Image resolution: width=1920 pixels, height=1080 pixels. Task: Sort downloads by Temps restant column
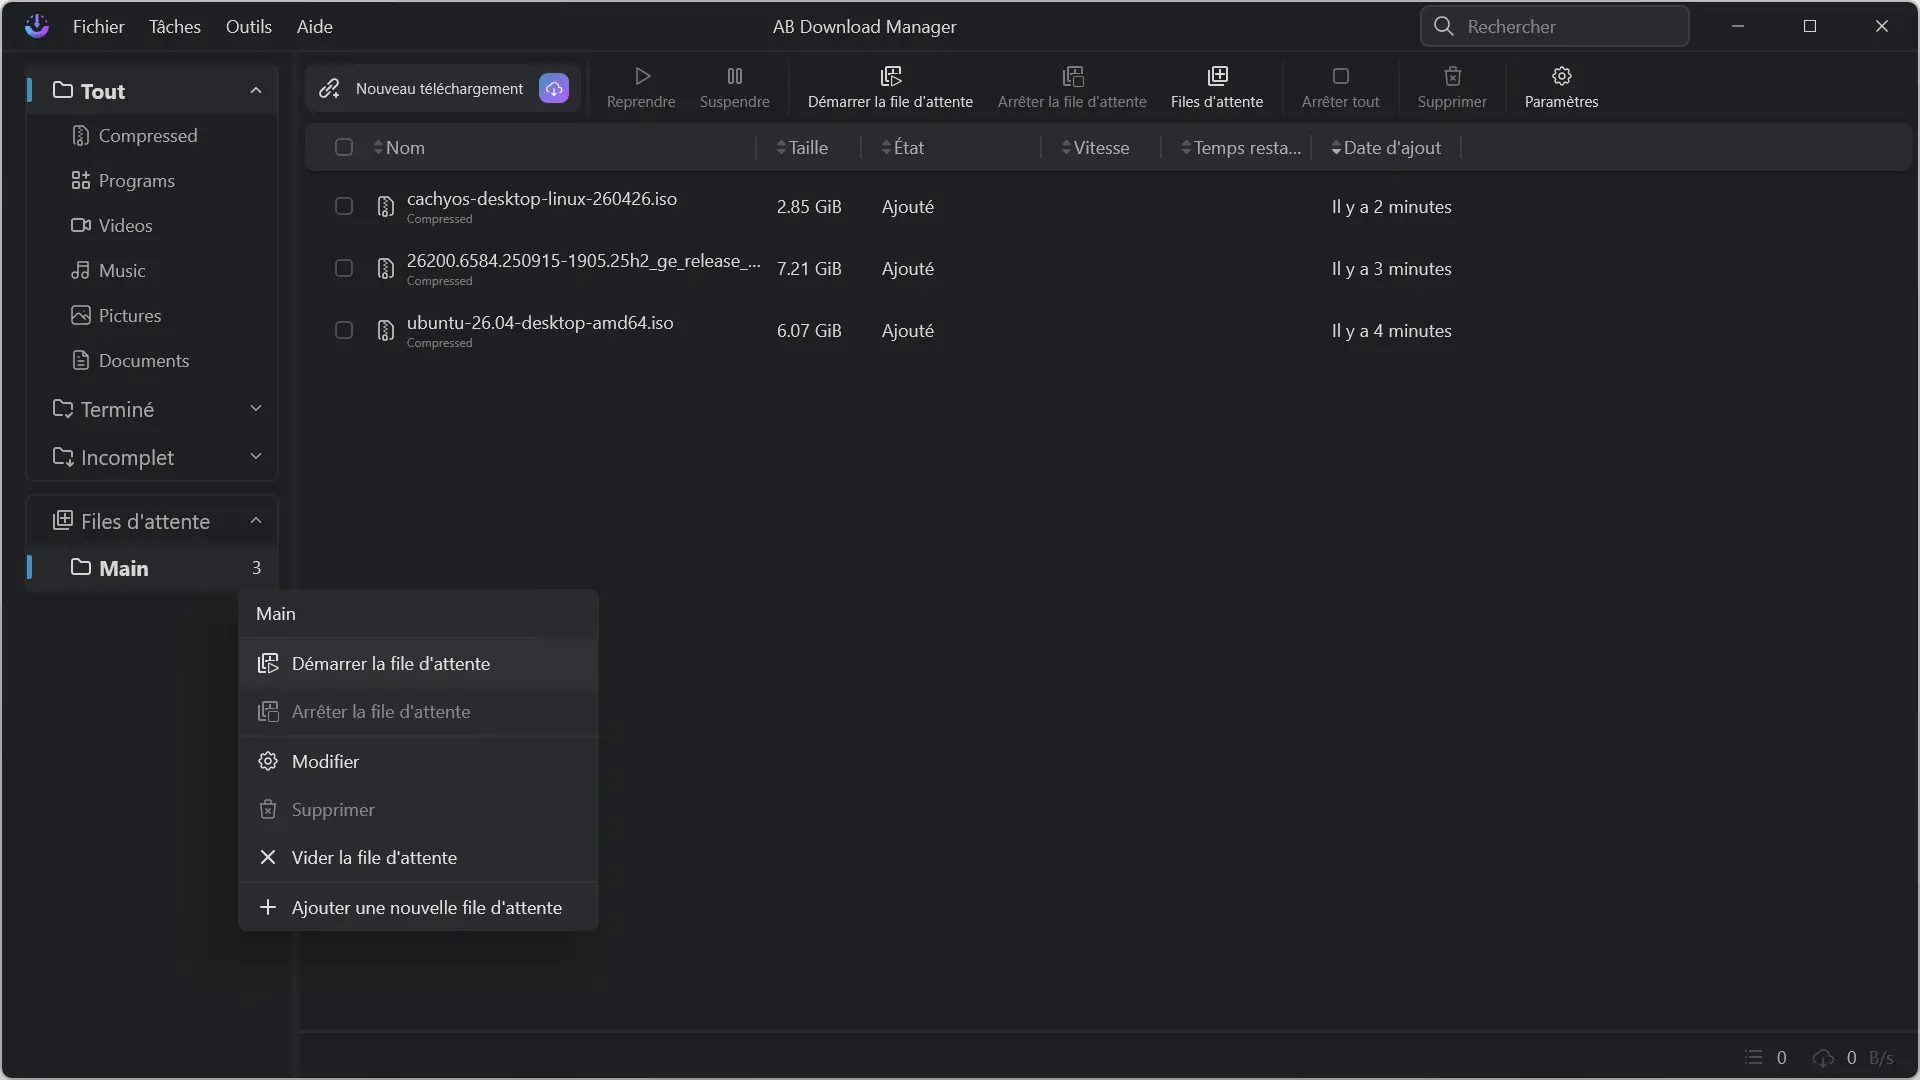coord(1241,147)
